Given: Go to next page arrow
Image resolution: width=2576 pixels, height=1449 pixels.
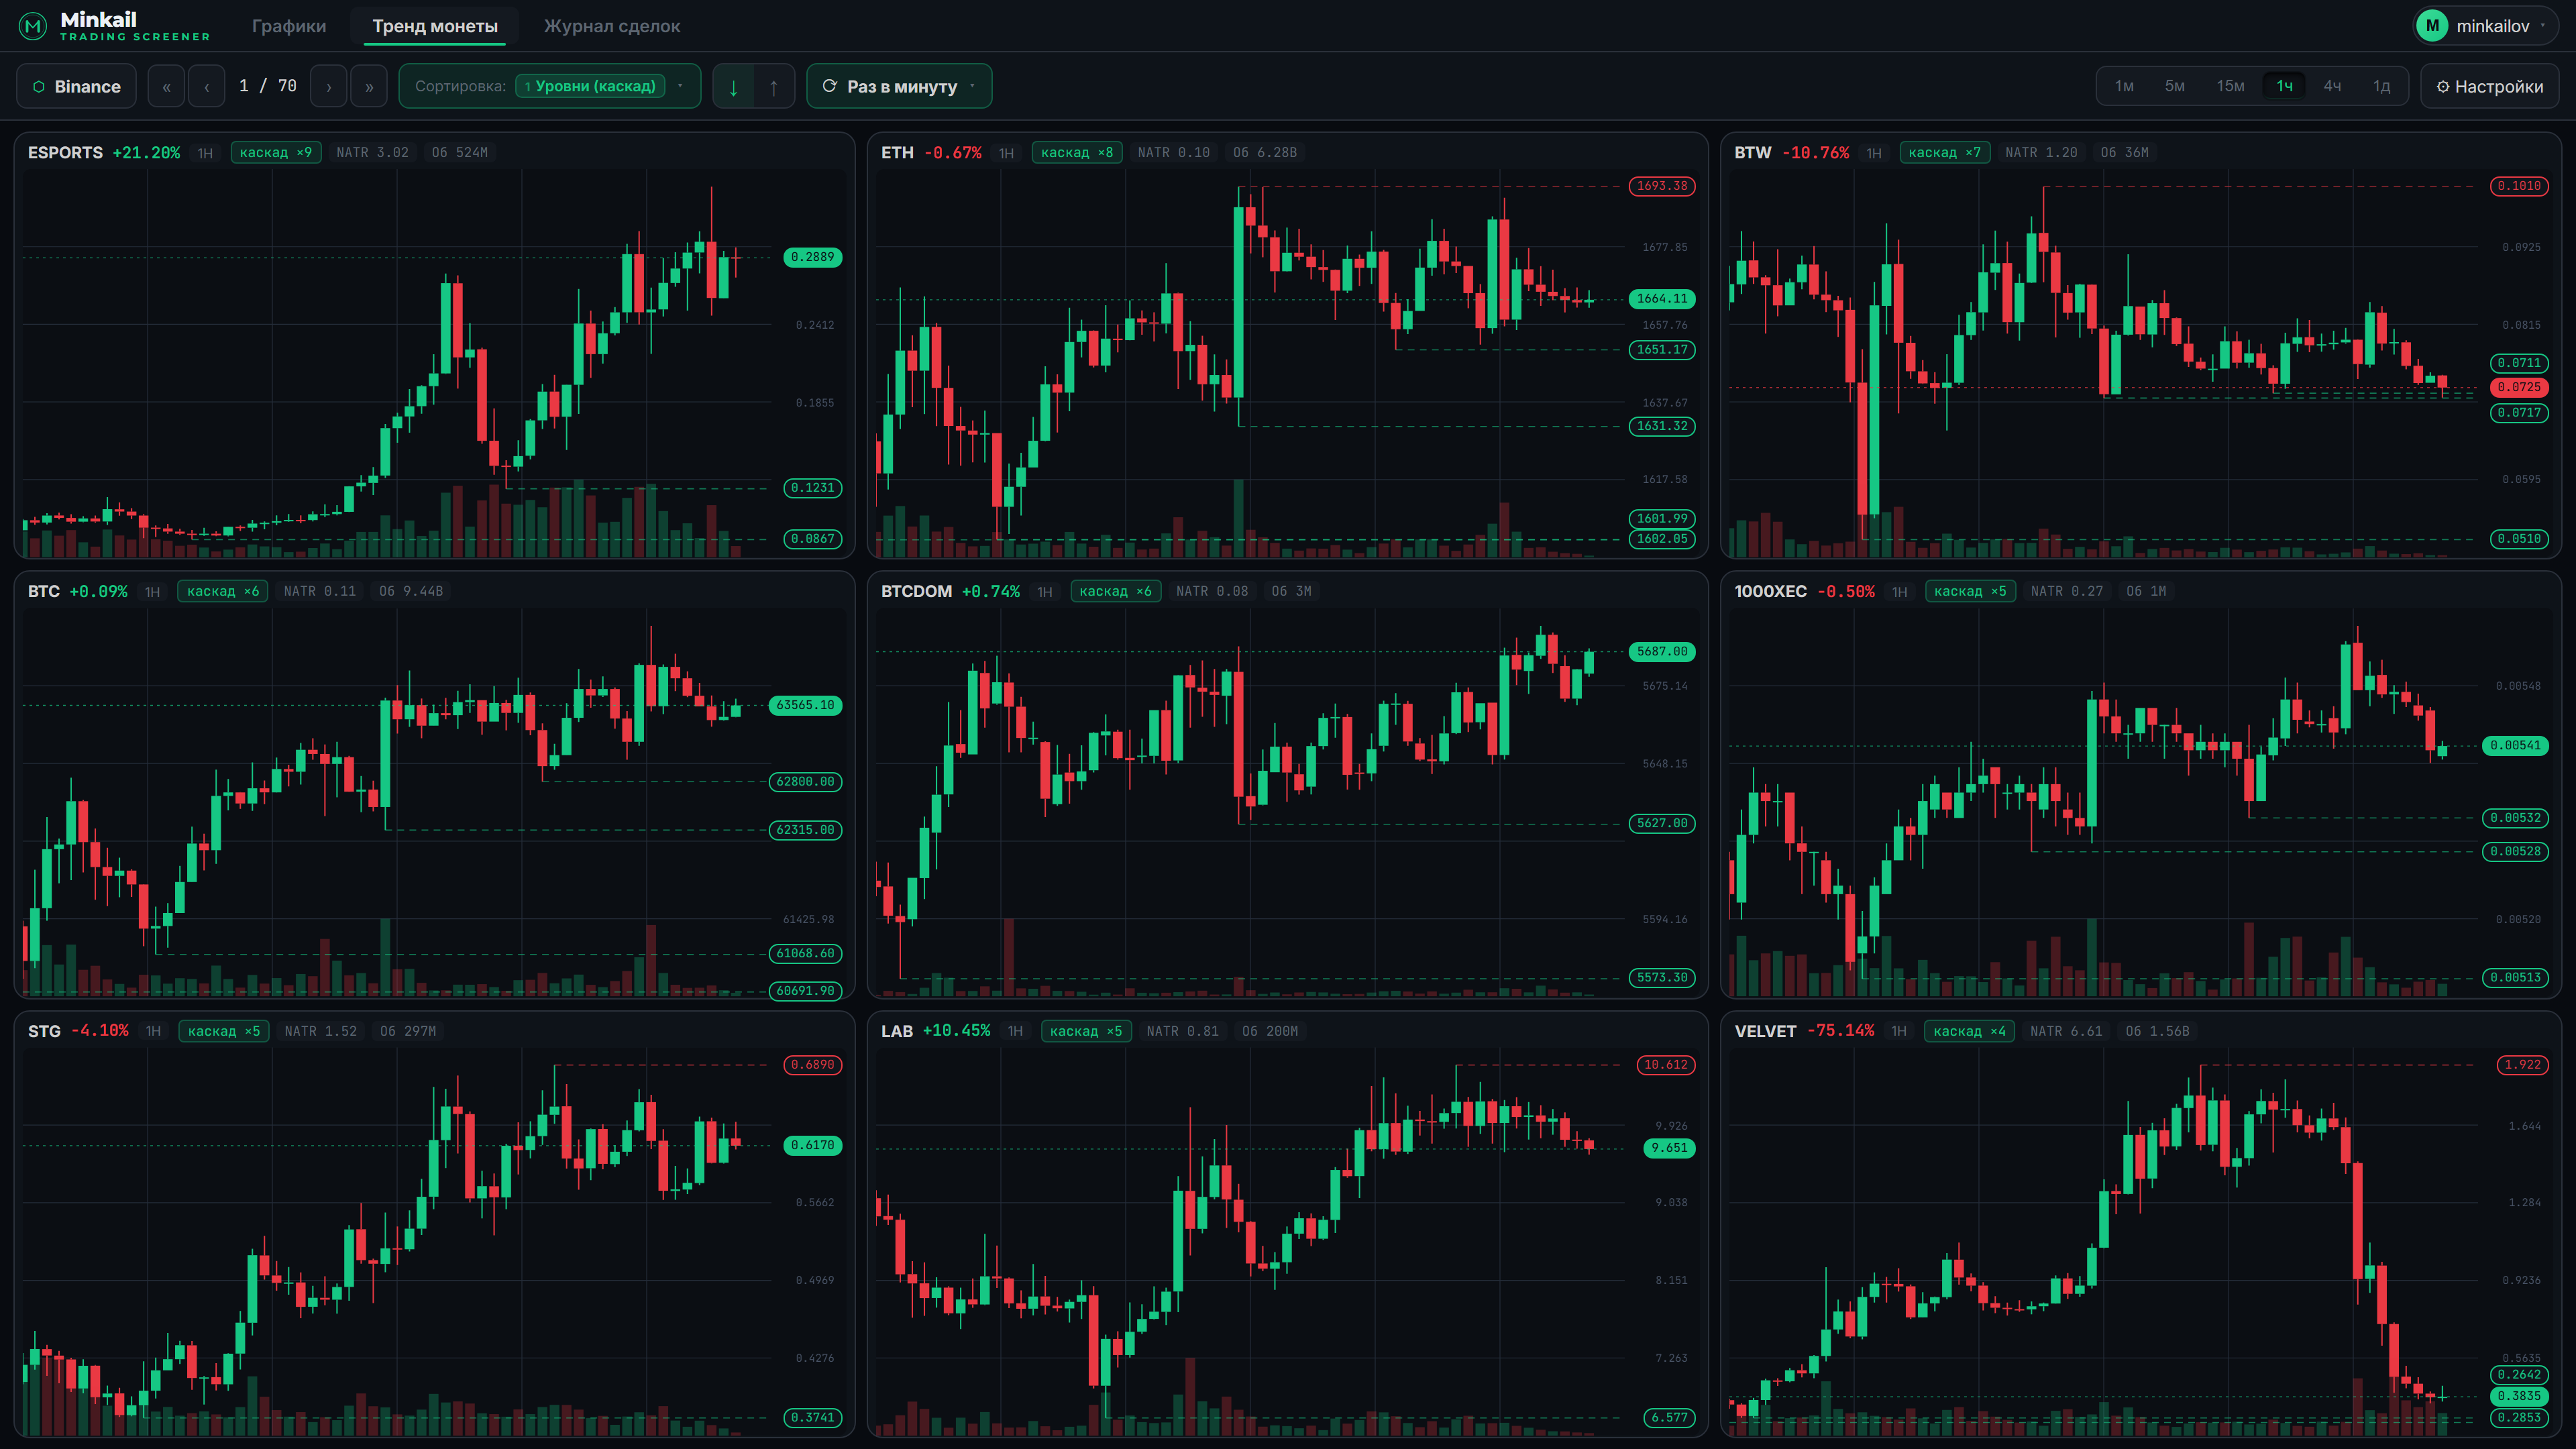Looking at the screenshot, I should tap(328, 86).
